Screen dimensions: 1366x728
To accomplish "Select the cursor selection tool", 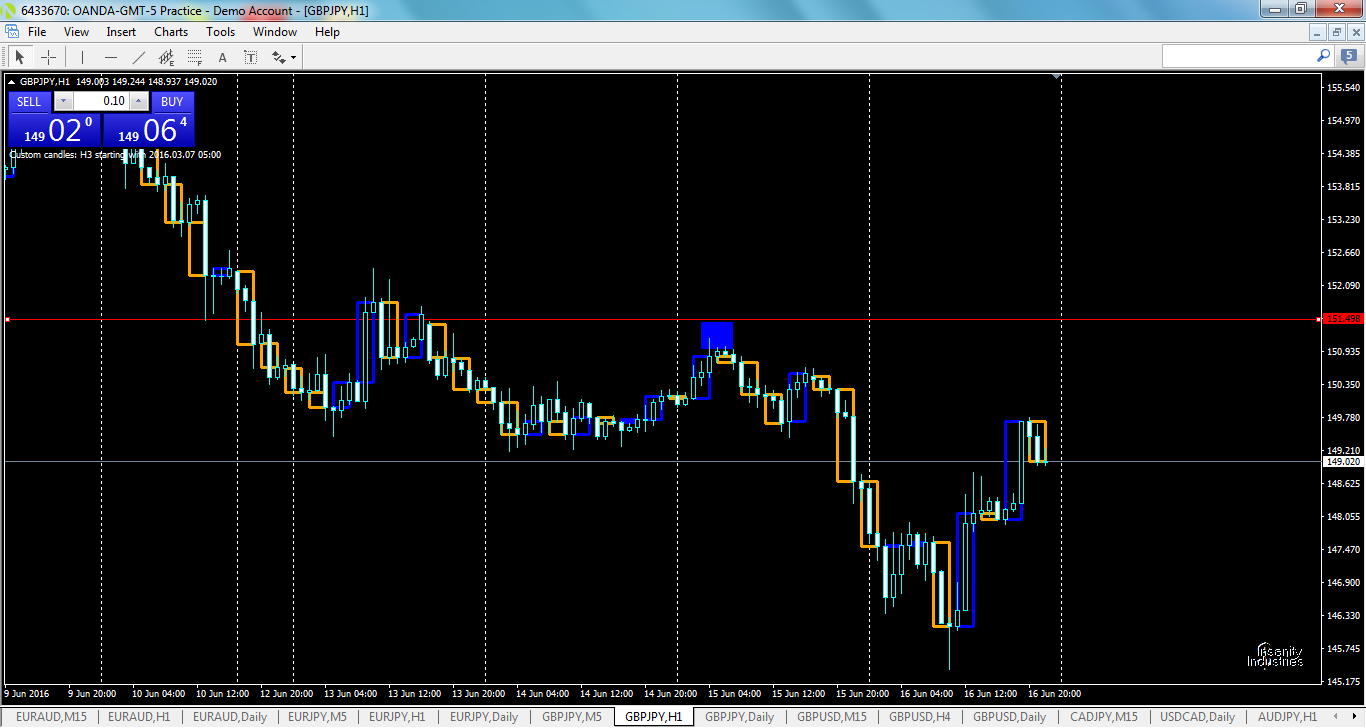I will [x=20, y=56].
